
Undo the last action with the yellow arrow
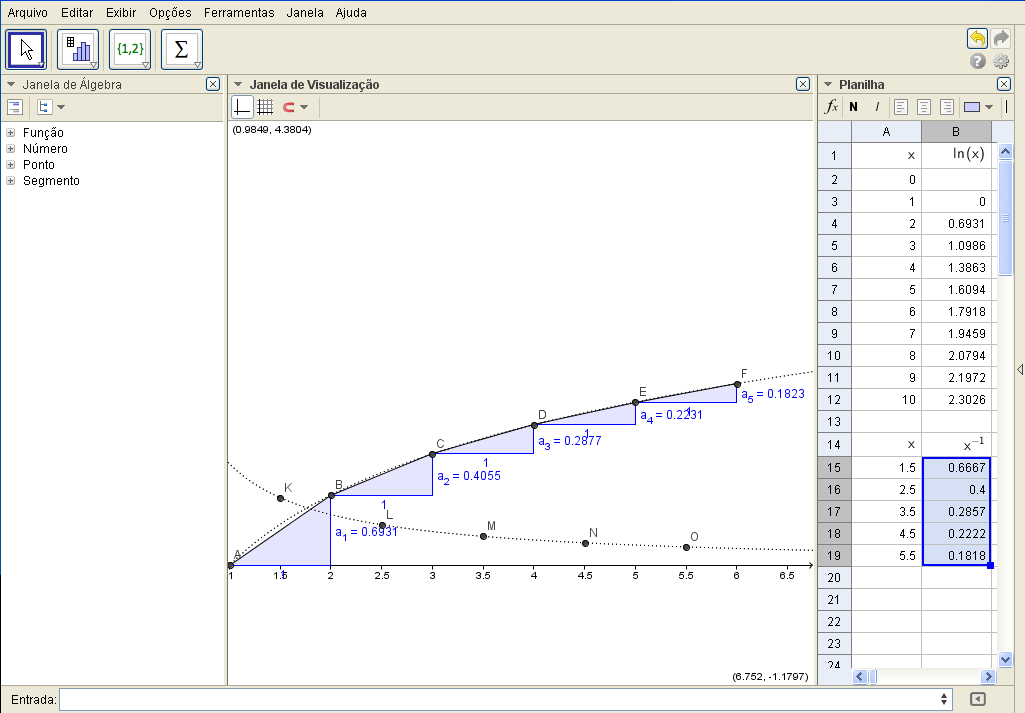pos(977,38)
